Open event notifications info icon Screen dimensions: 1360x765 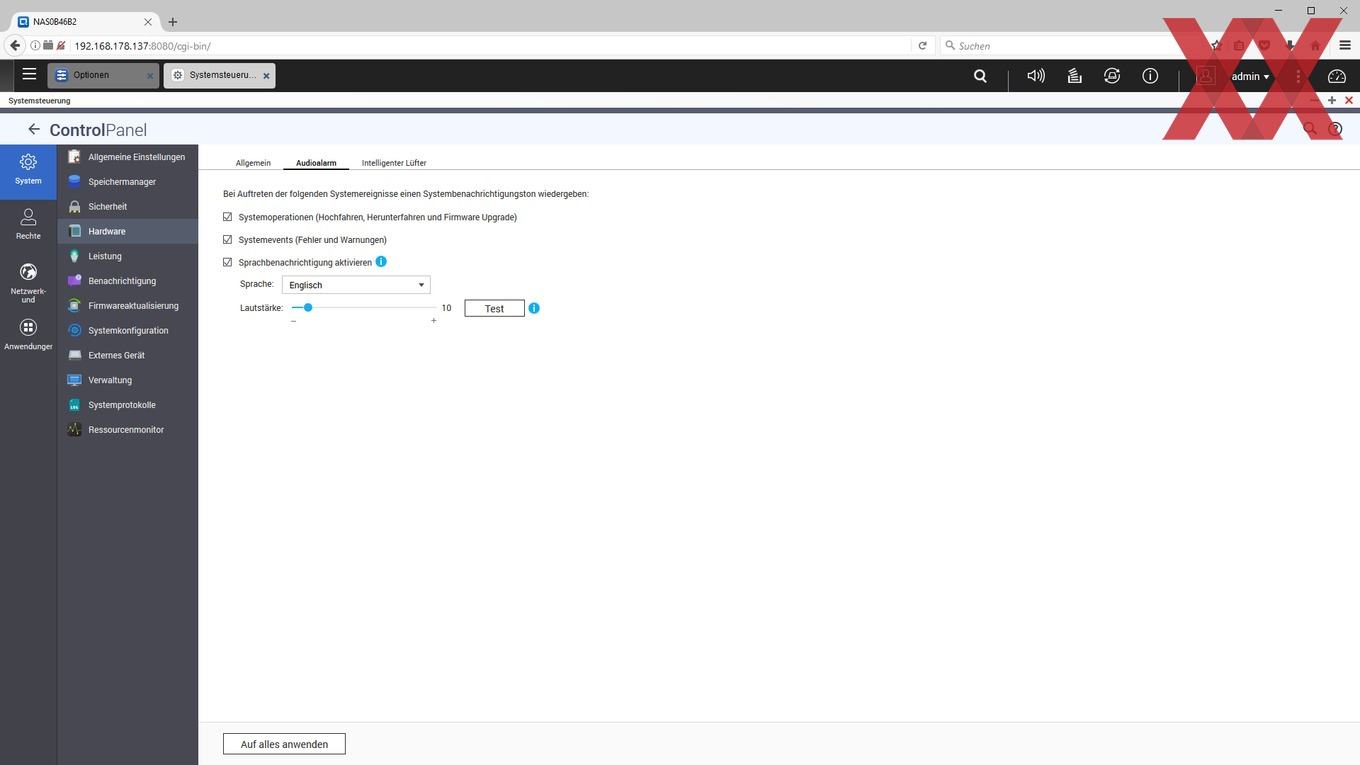(x=1150, y=76)
